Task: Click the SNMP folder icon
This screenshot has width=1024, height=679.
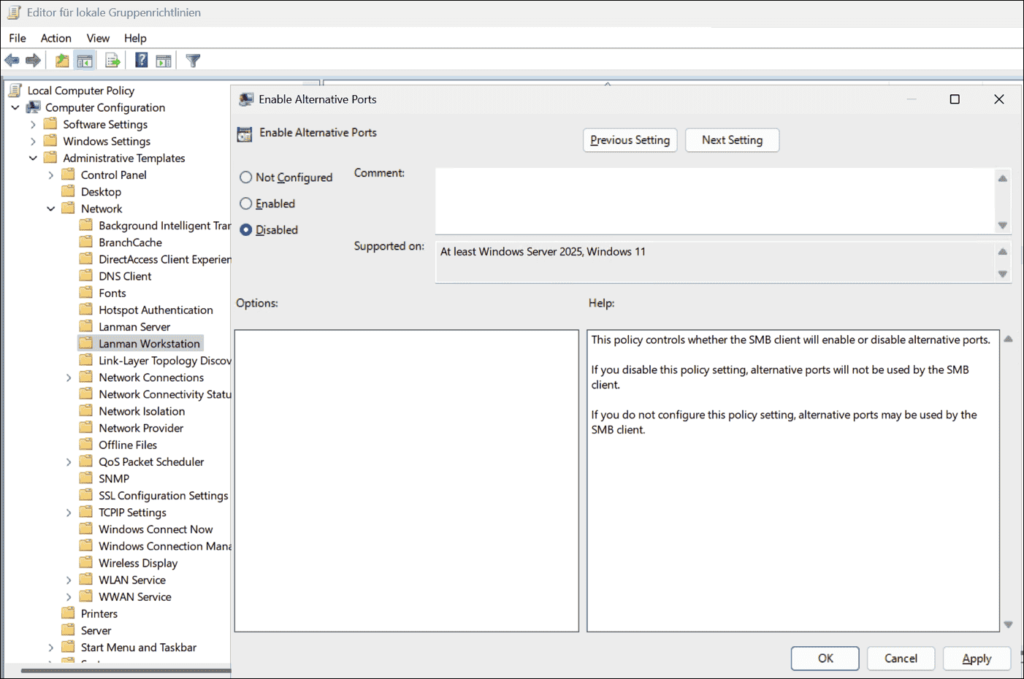Action: (x=86, y=479)
